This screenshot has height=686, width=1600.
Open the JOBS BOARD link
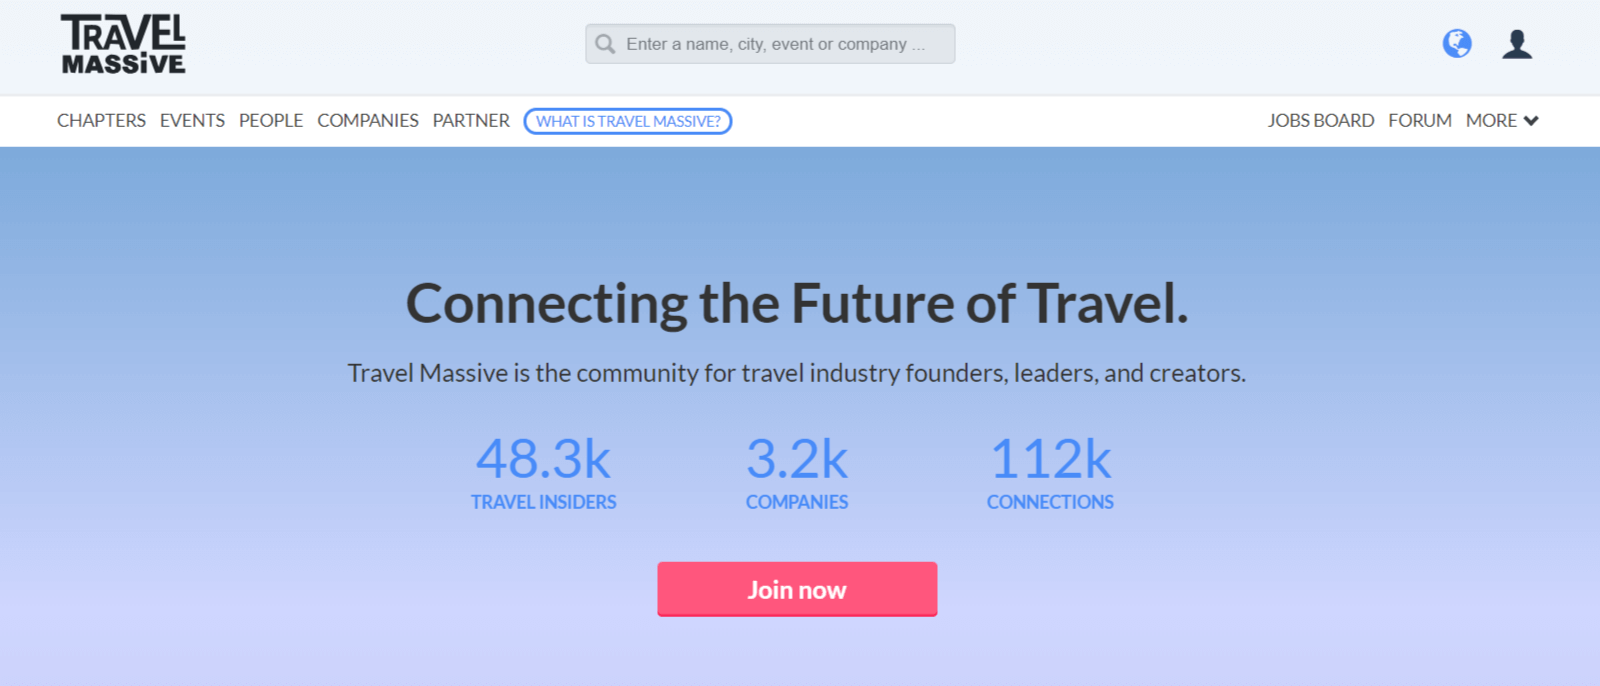1321,120
